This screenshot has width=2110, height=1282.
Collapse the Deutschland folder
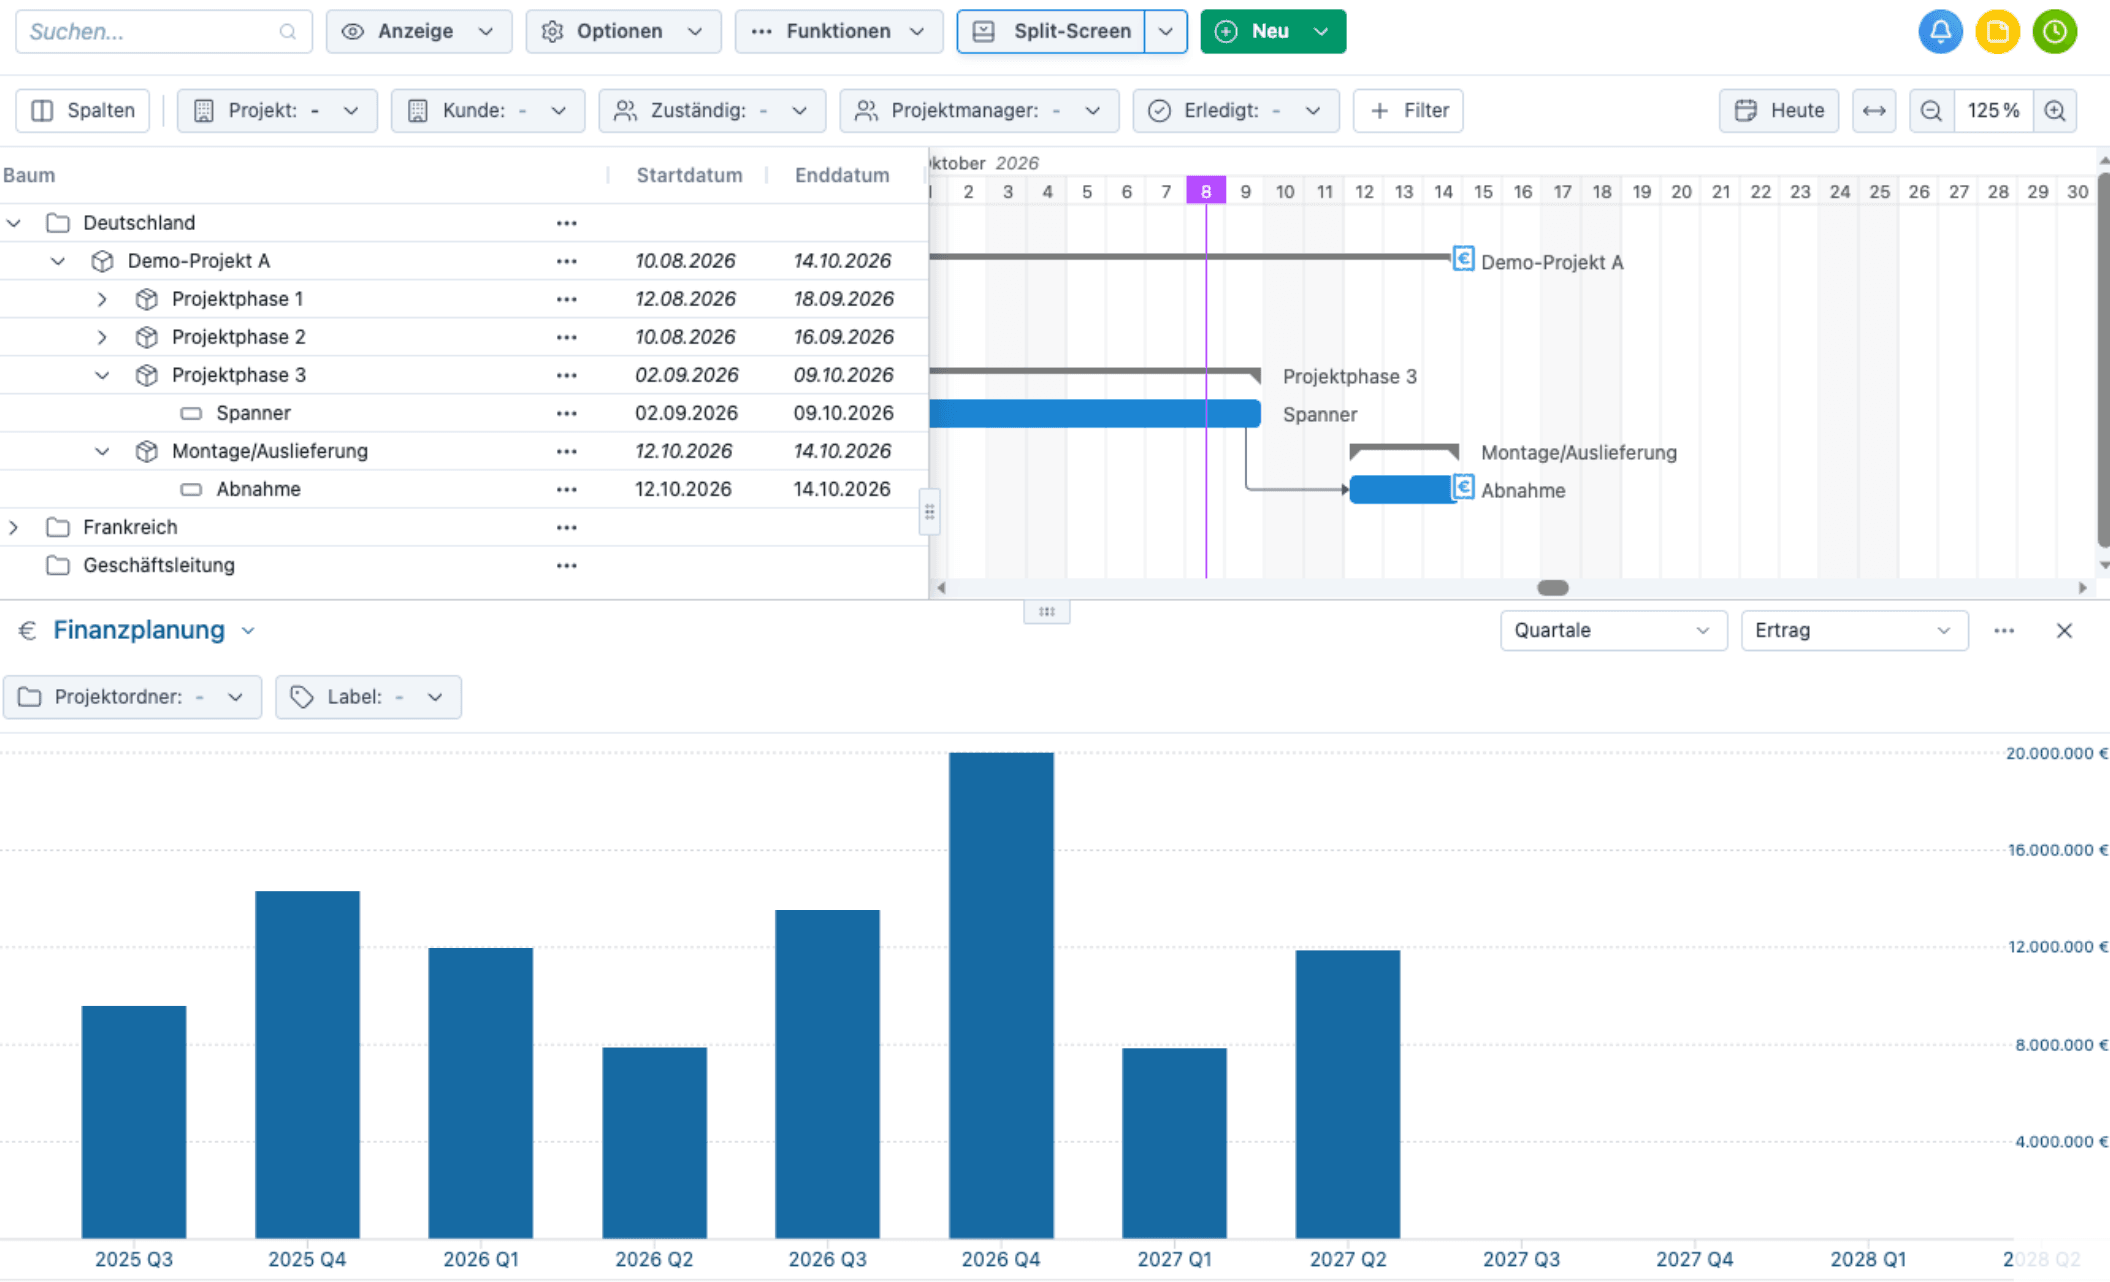pyautogui.click(x=14, y=223)
